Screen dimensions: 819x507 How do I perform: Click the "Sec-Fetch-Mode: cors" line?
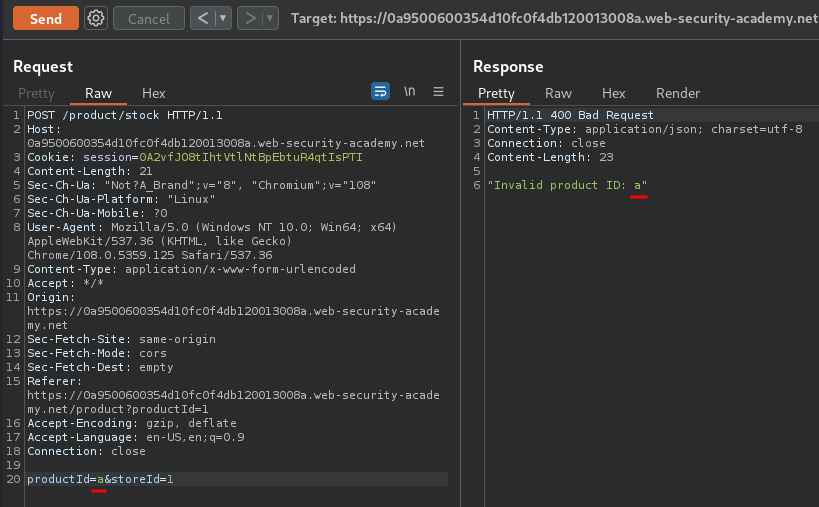(x=97, y=353)
